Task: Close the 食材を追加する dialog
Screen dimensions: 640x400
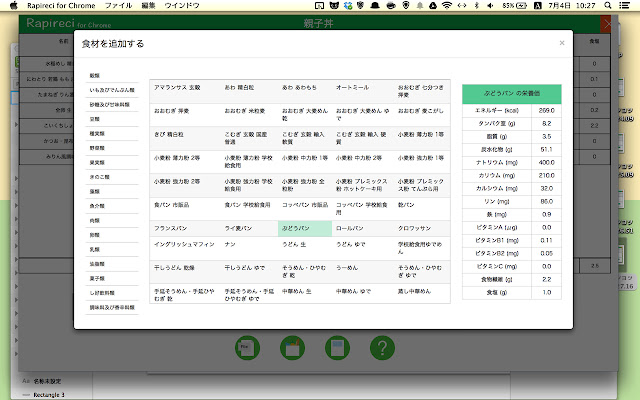Action: point(561,43)
